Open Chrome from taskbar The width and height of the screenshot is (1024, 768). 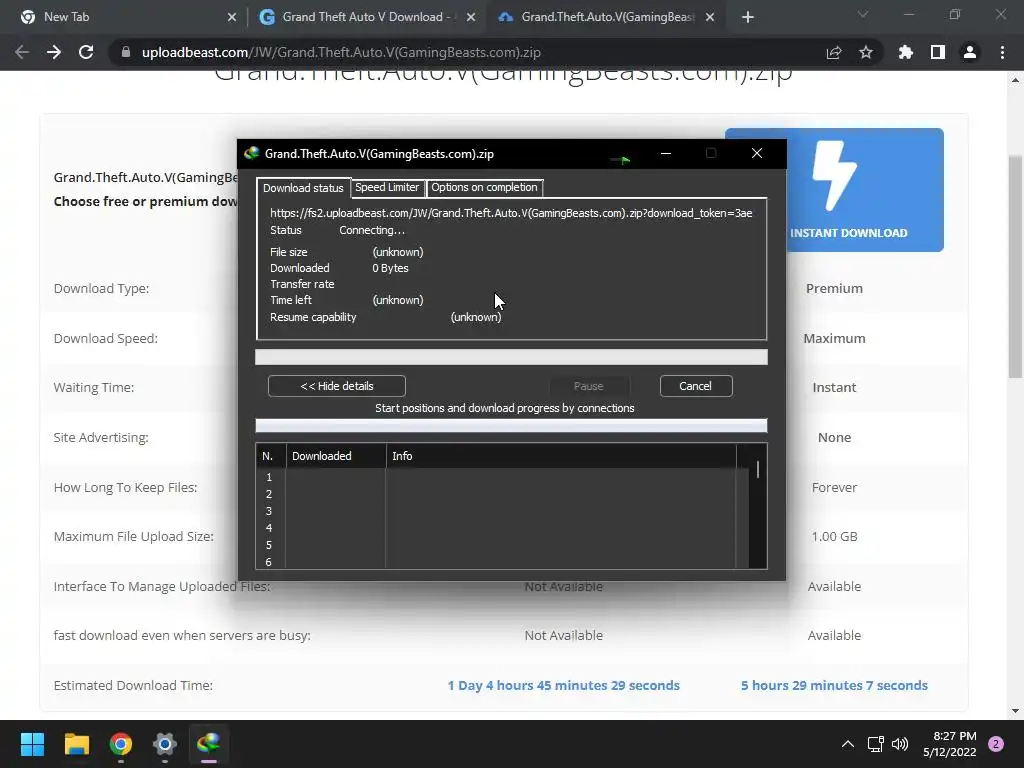(x=121, y=744)
